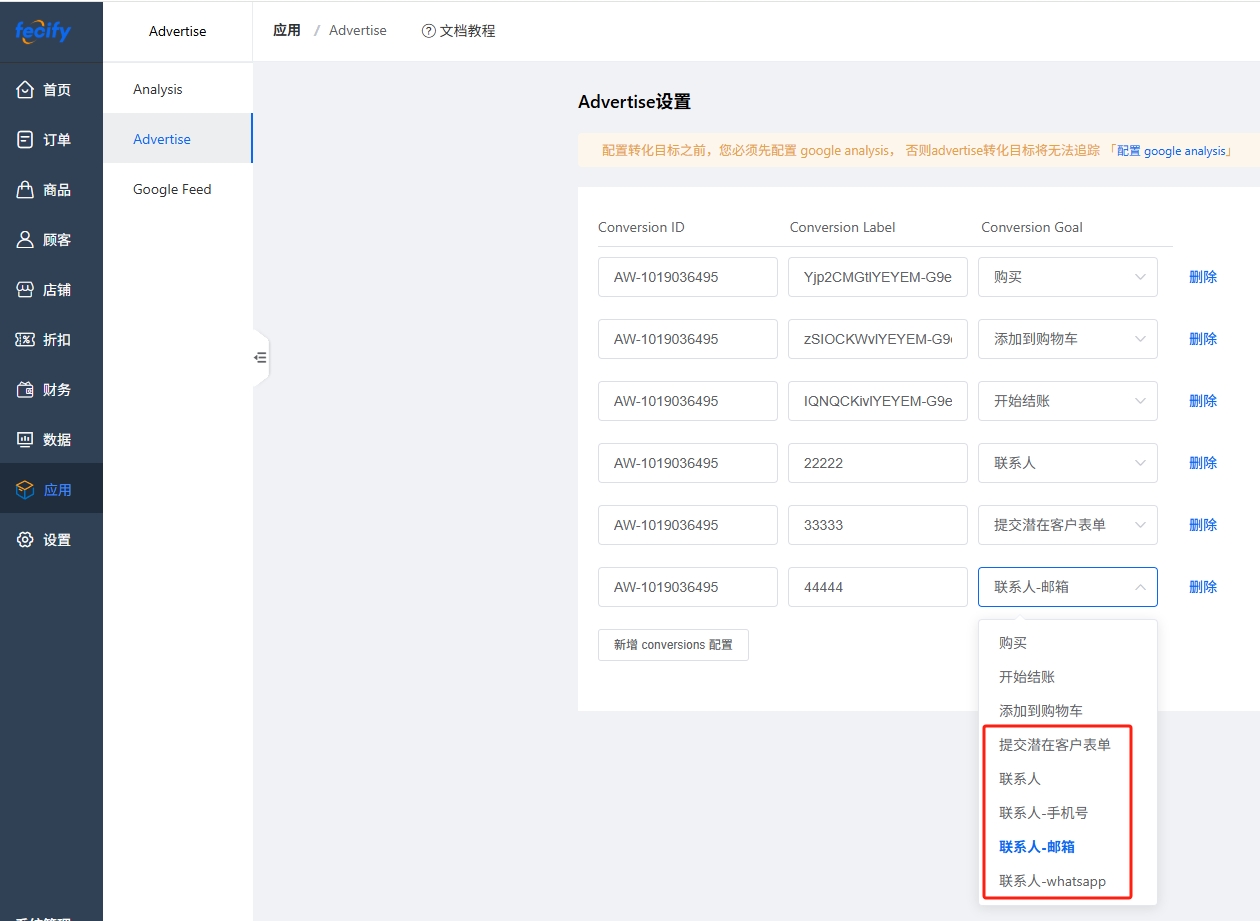Click the 设置 gear icon

click(x=26, y=540)
